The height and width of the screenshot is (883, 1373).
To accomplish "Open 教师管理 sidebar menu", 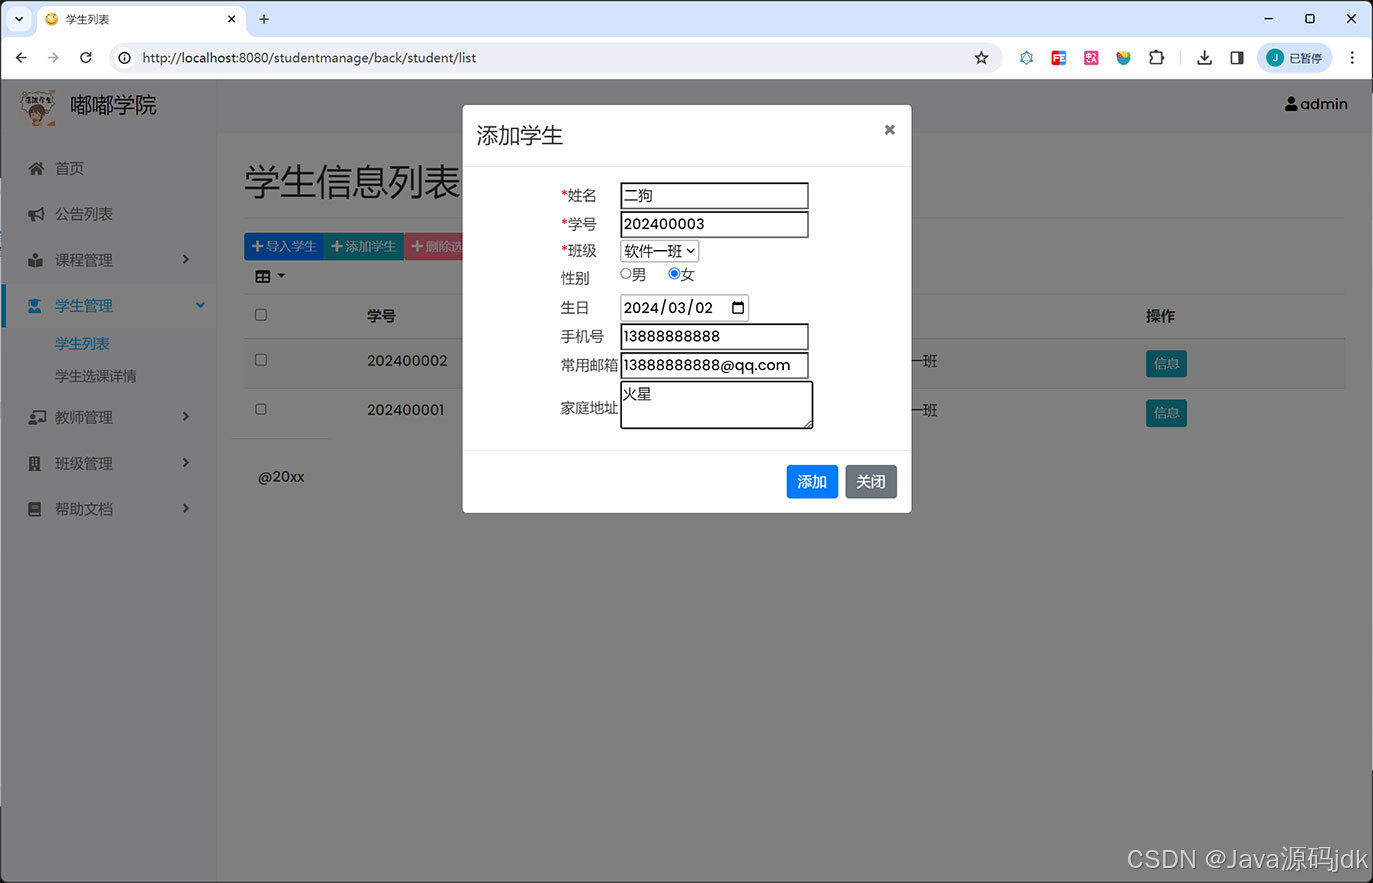I will tap(84, 417).
